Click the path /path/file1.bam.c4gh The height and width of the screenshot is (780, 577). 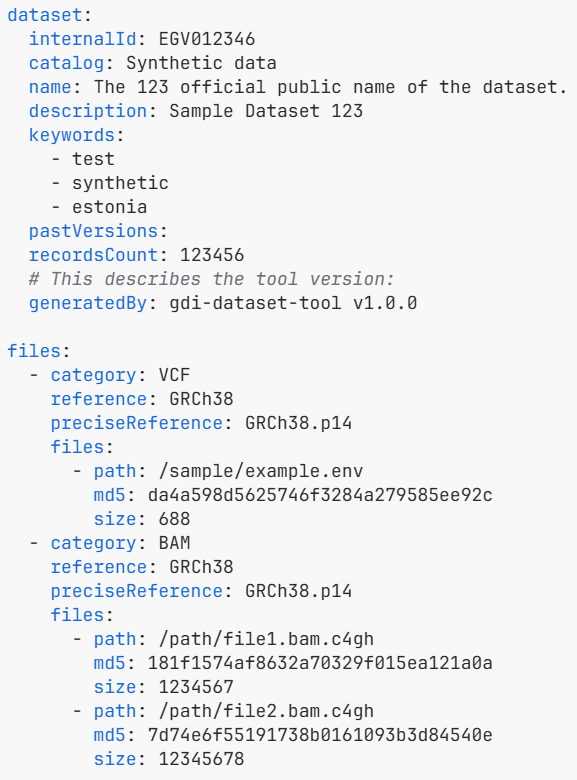(266, 639)
